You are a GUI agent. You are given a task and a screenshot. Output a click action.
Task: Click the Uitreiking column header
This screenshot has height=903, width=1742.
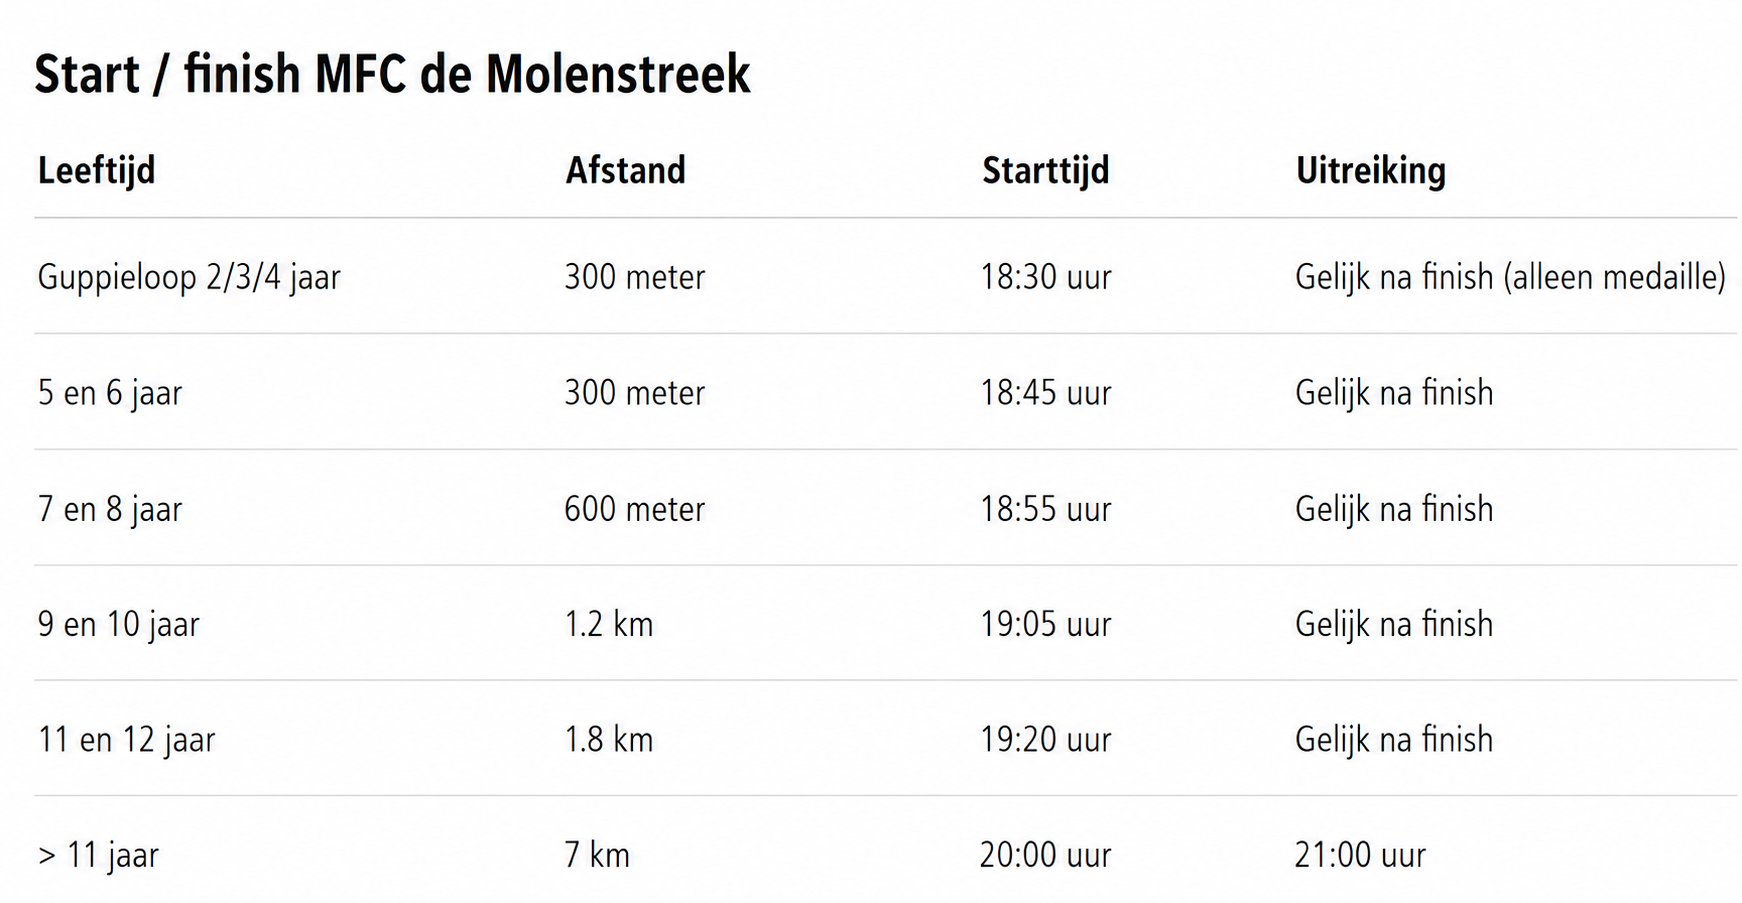click(1370, 171)
